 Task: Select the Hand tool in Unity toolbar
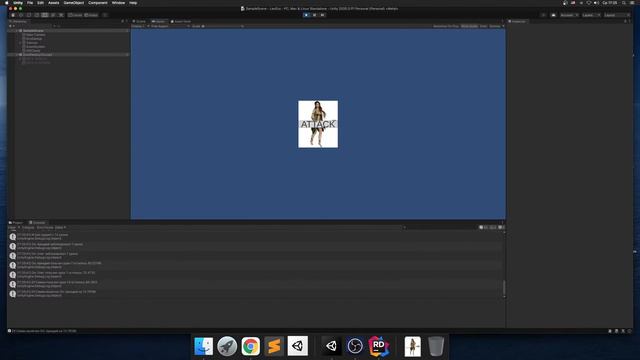pos(13,15)
